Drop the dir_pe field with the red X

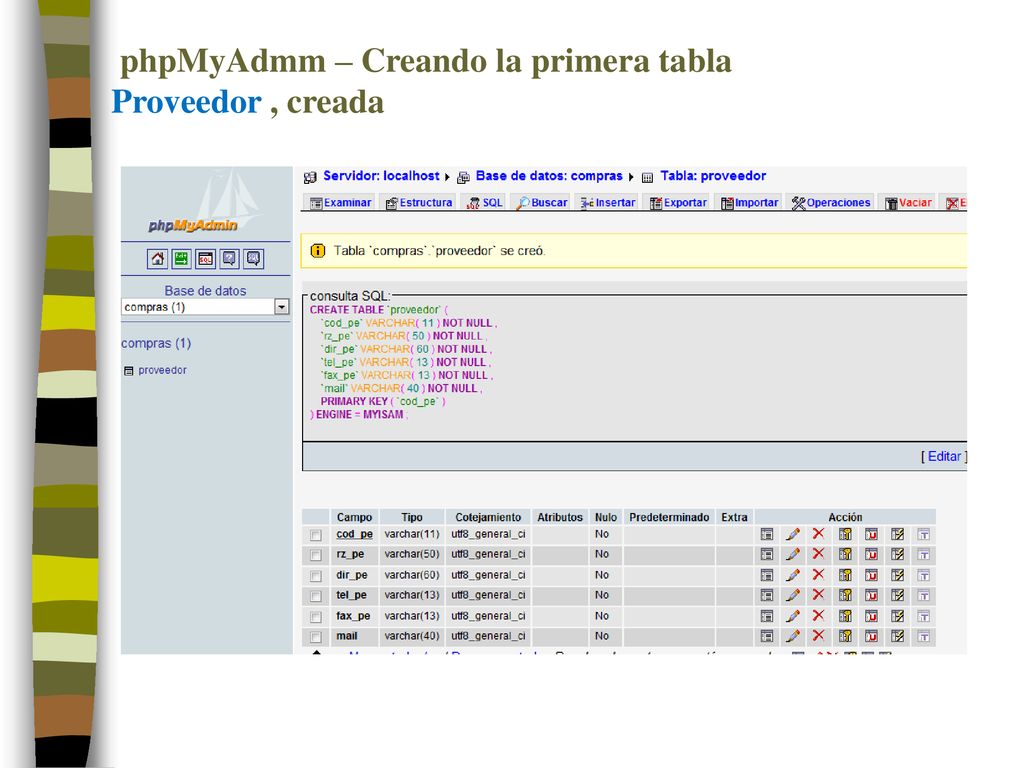point(818,575)
